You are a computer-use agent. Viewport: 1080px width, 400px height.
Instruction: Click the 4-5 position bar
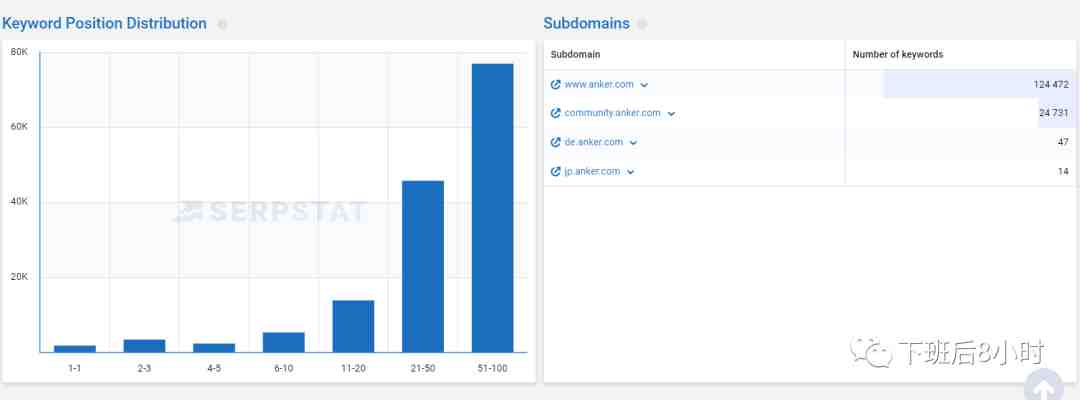[x=214, y=348]
